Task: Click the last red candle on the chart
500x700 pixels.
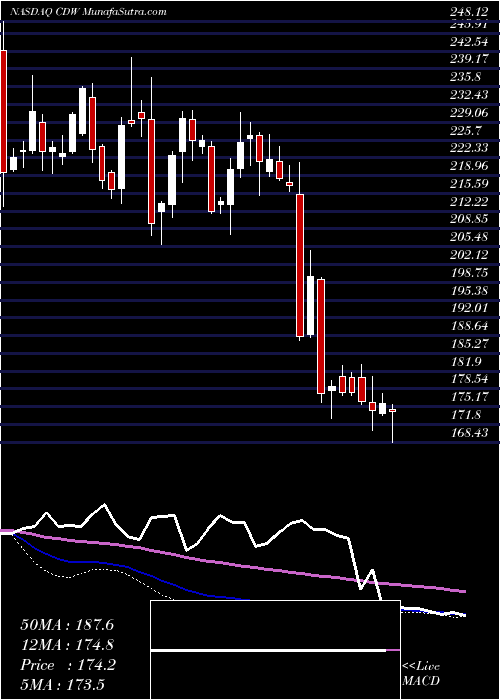Action: [x=393, y=410]
